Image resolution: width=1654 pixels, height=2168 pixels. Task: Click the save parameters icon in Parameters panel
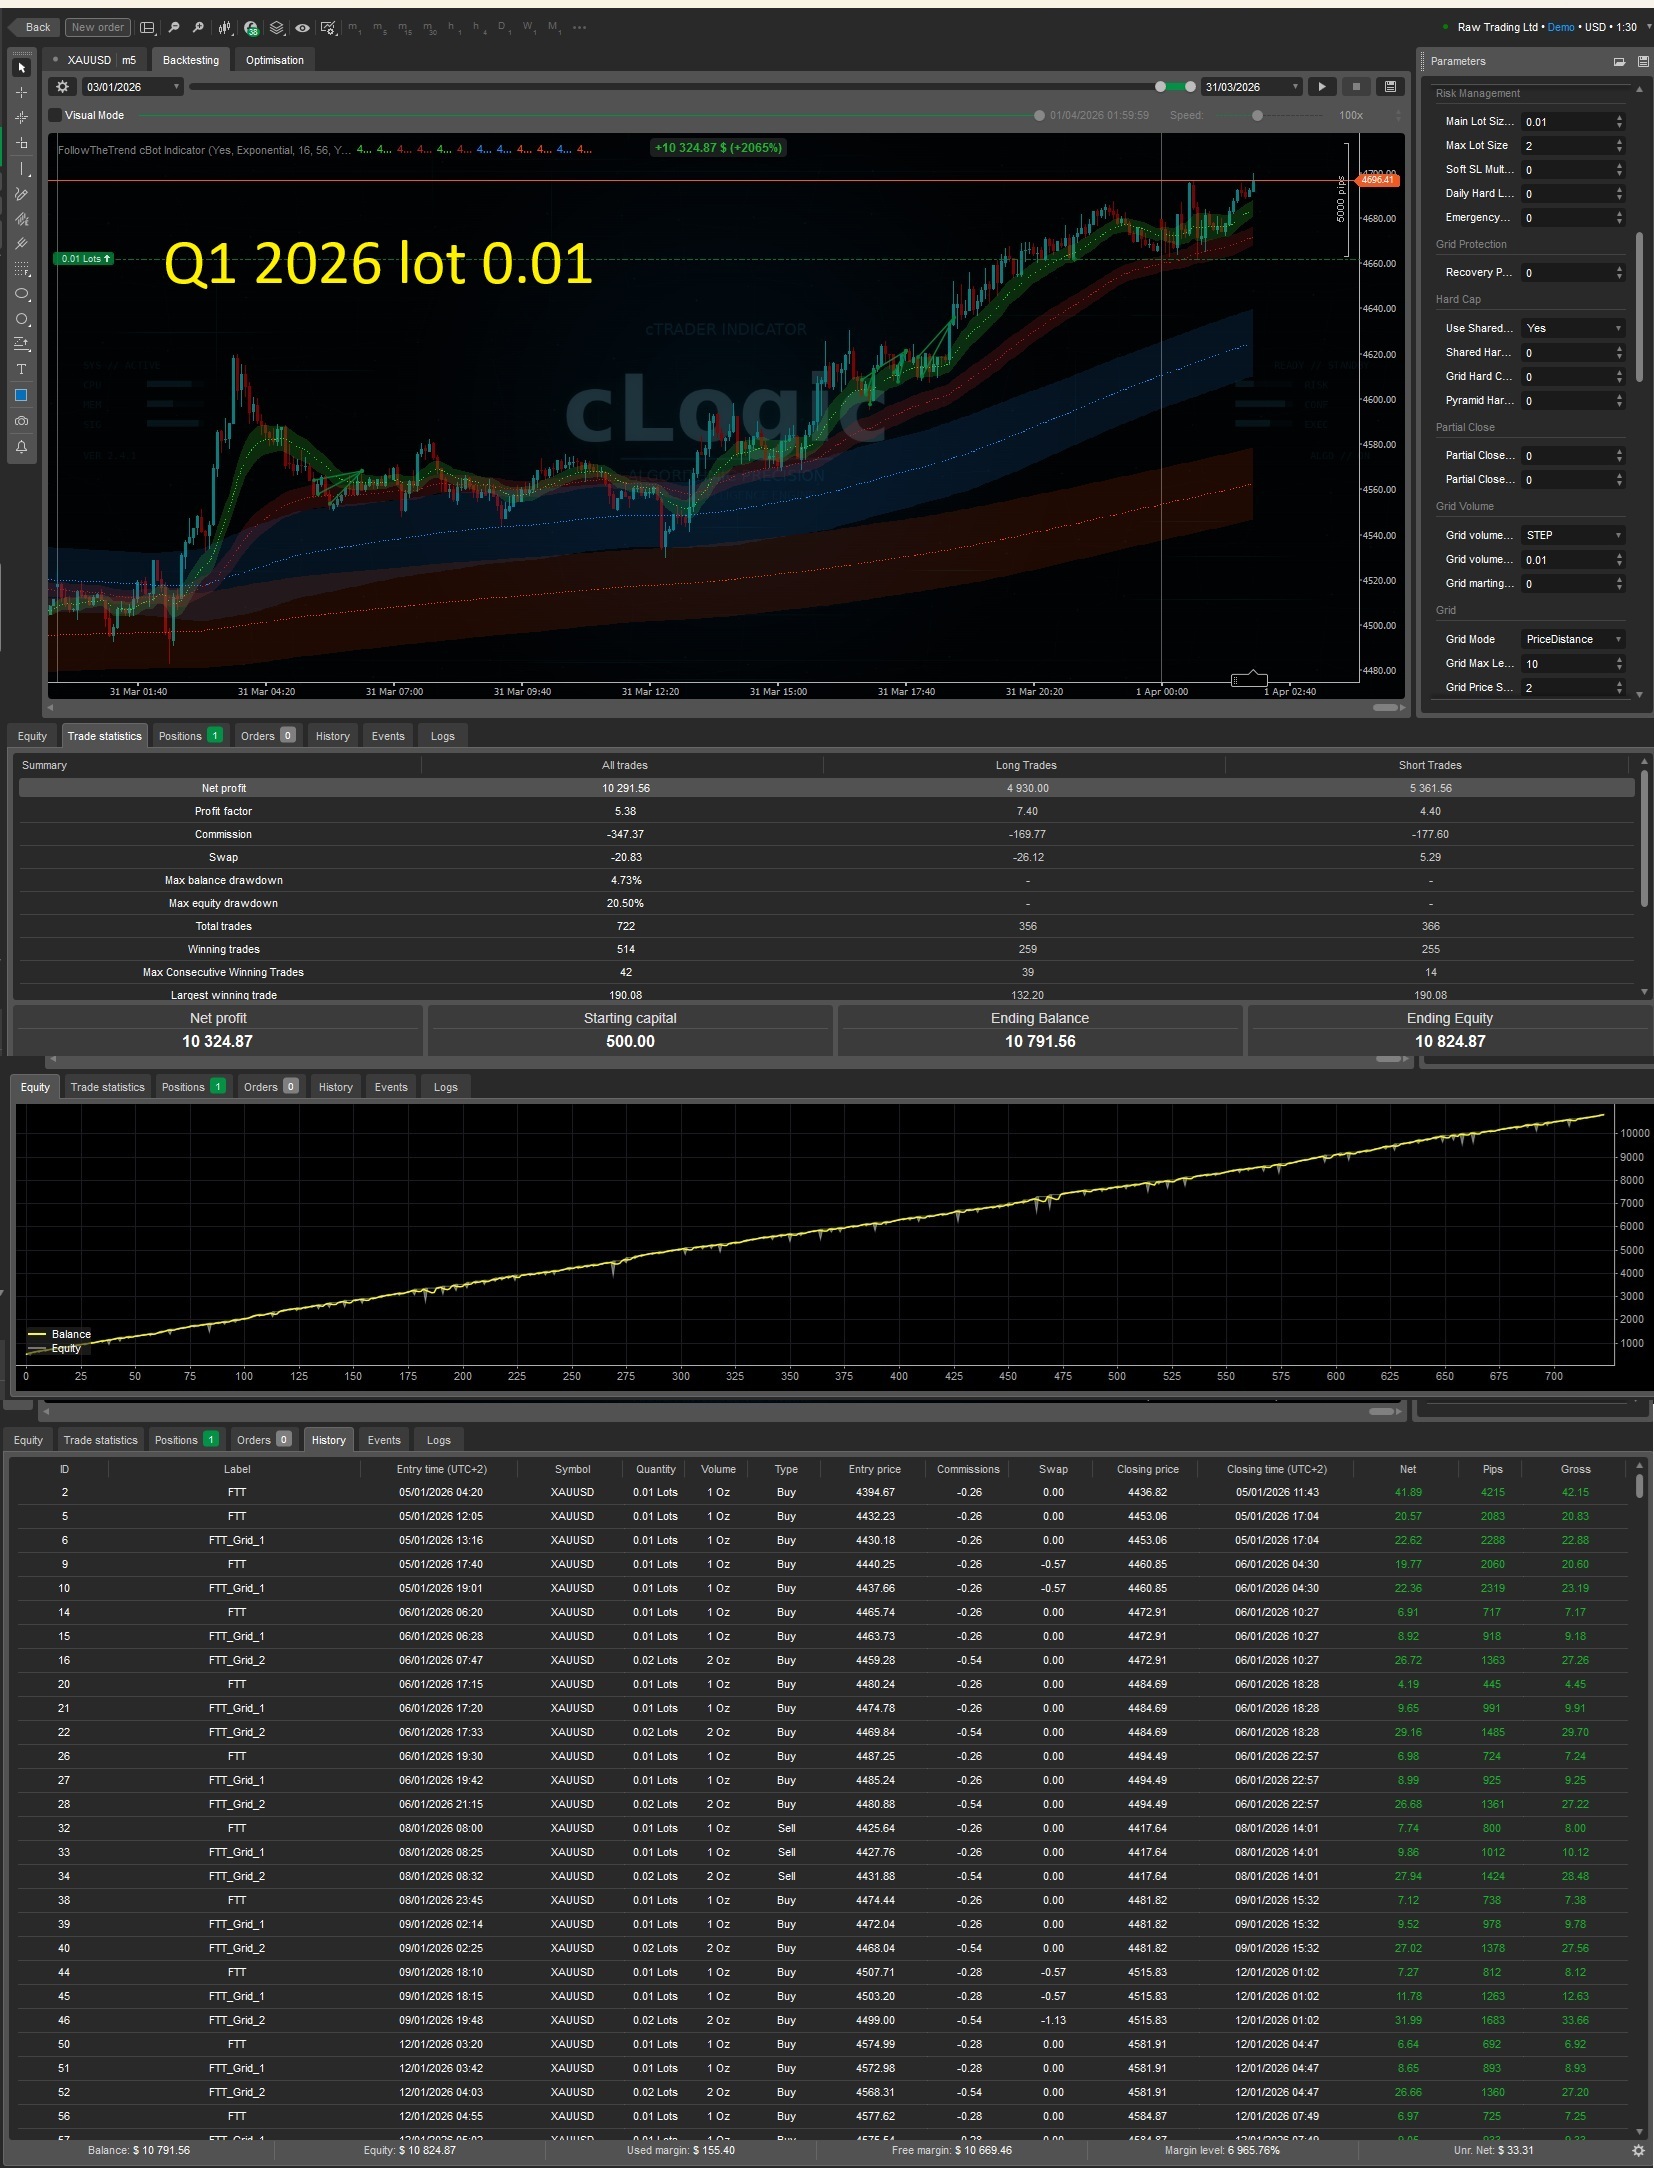point(1642,61)
